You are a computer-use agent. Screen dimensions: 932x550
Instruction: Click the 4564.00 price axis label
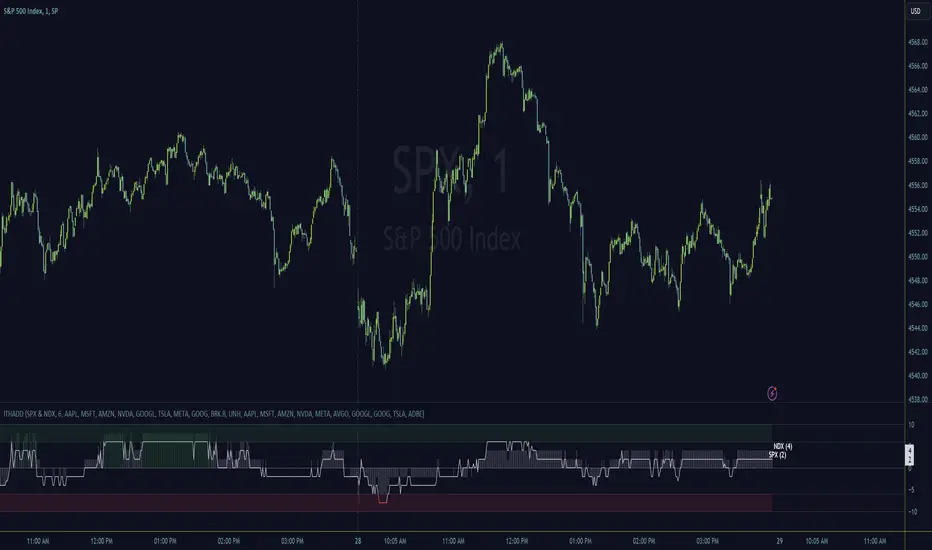918,90
